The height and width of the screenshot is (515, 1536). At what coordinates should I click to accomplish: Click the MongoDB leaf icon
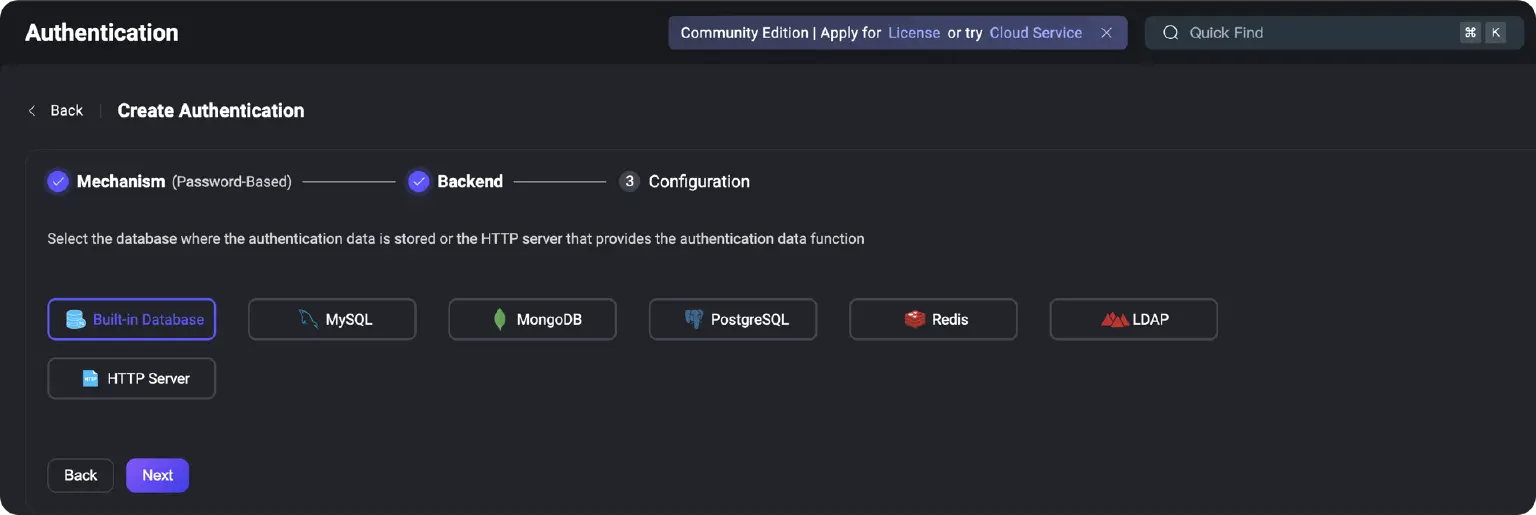pos(499,320)
